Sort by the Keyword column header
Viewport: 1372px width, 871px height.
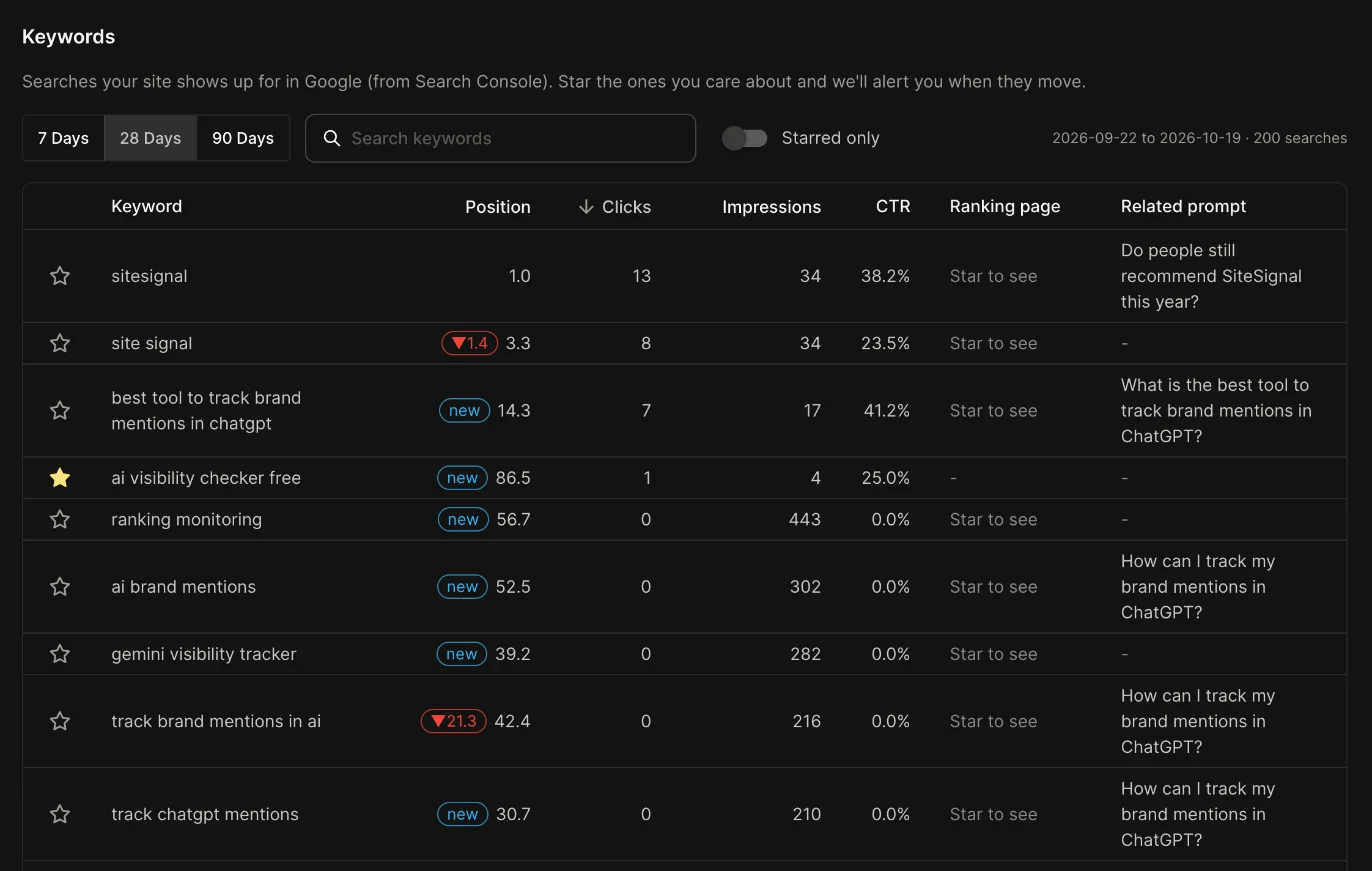point(147,207)
